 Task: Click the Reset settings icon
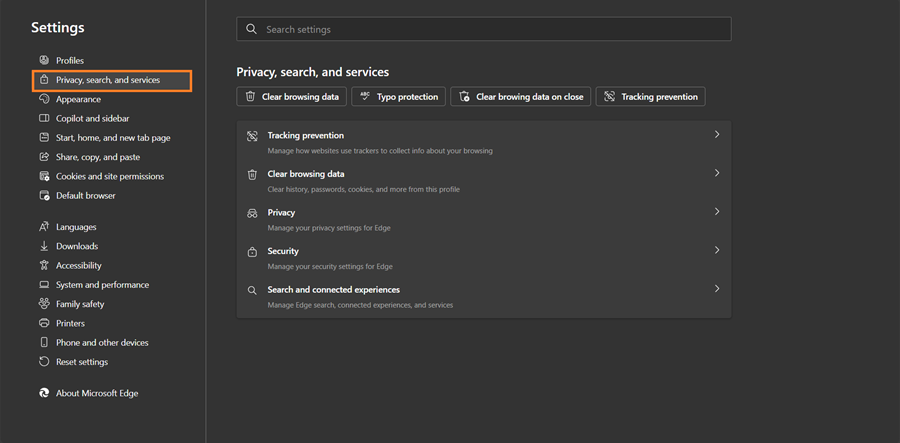click(x=44, y=362)
